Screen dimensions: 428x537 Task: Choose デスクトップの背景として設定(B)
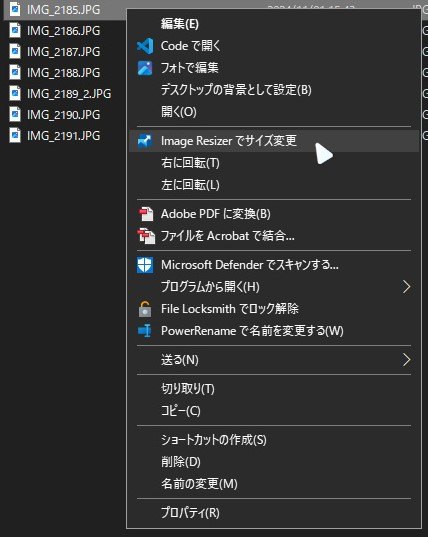click(274, 90)
